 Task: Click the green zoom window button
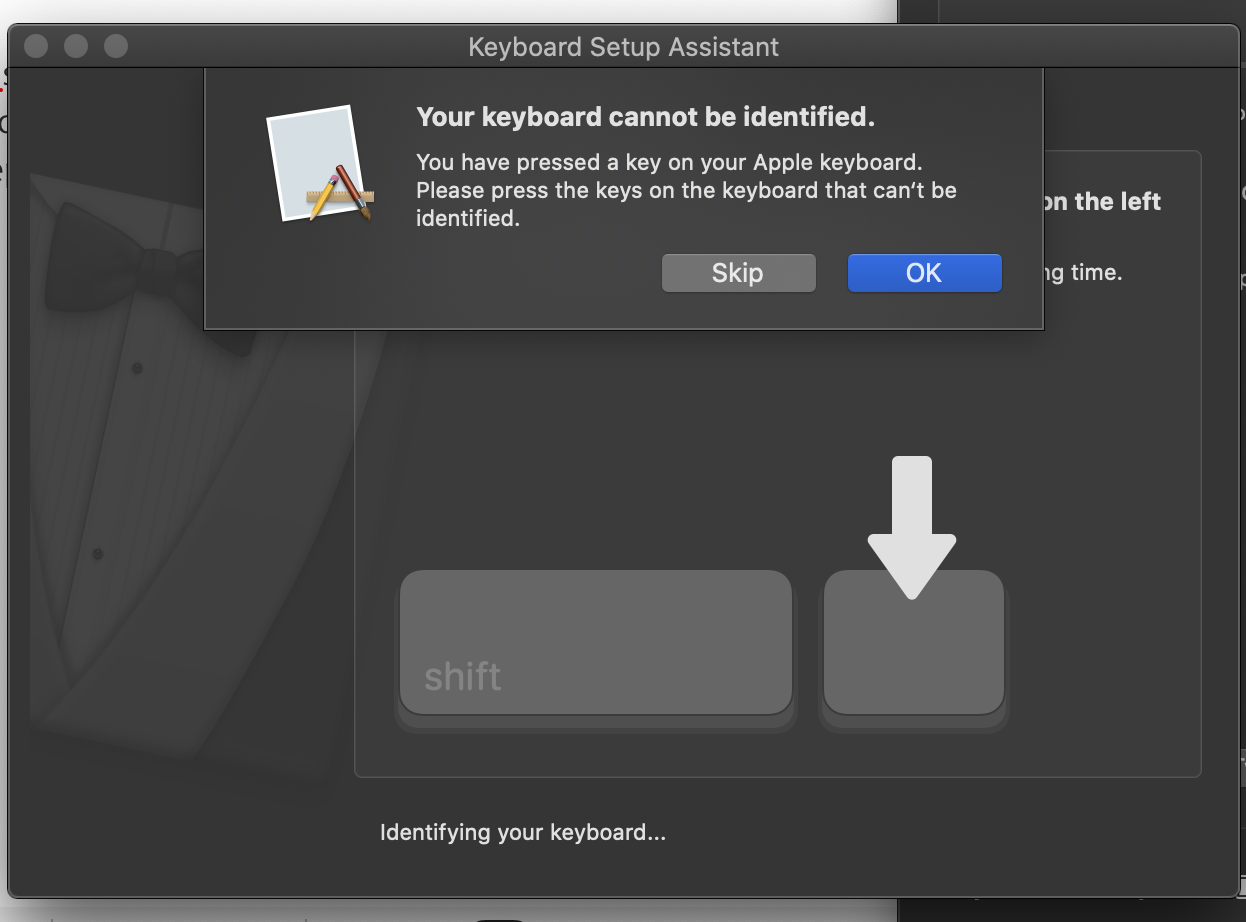[x=116, y=46]
